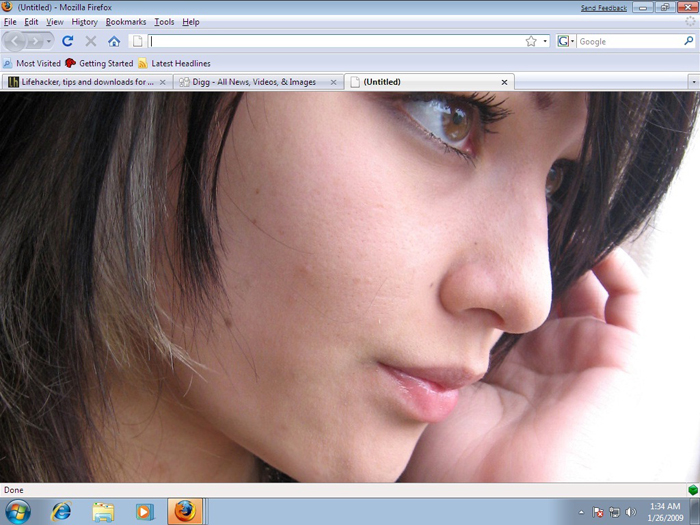
Task: Show hidden tray icons arrow
Action: pos(581,512)
